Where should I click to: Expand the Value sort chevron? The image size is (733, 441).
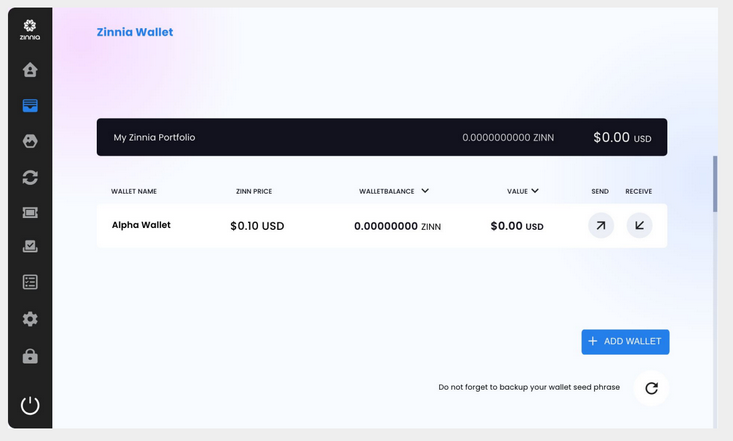click(x=535, y=191)
